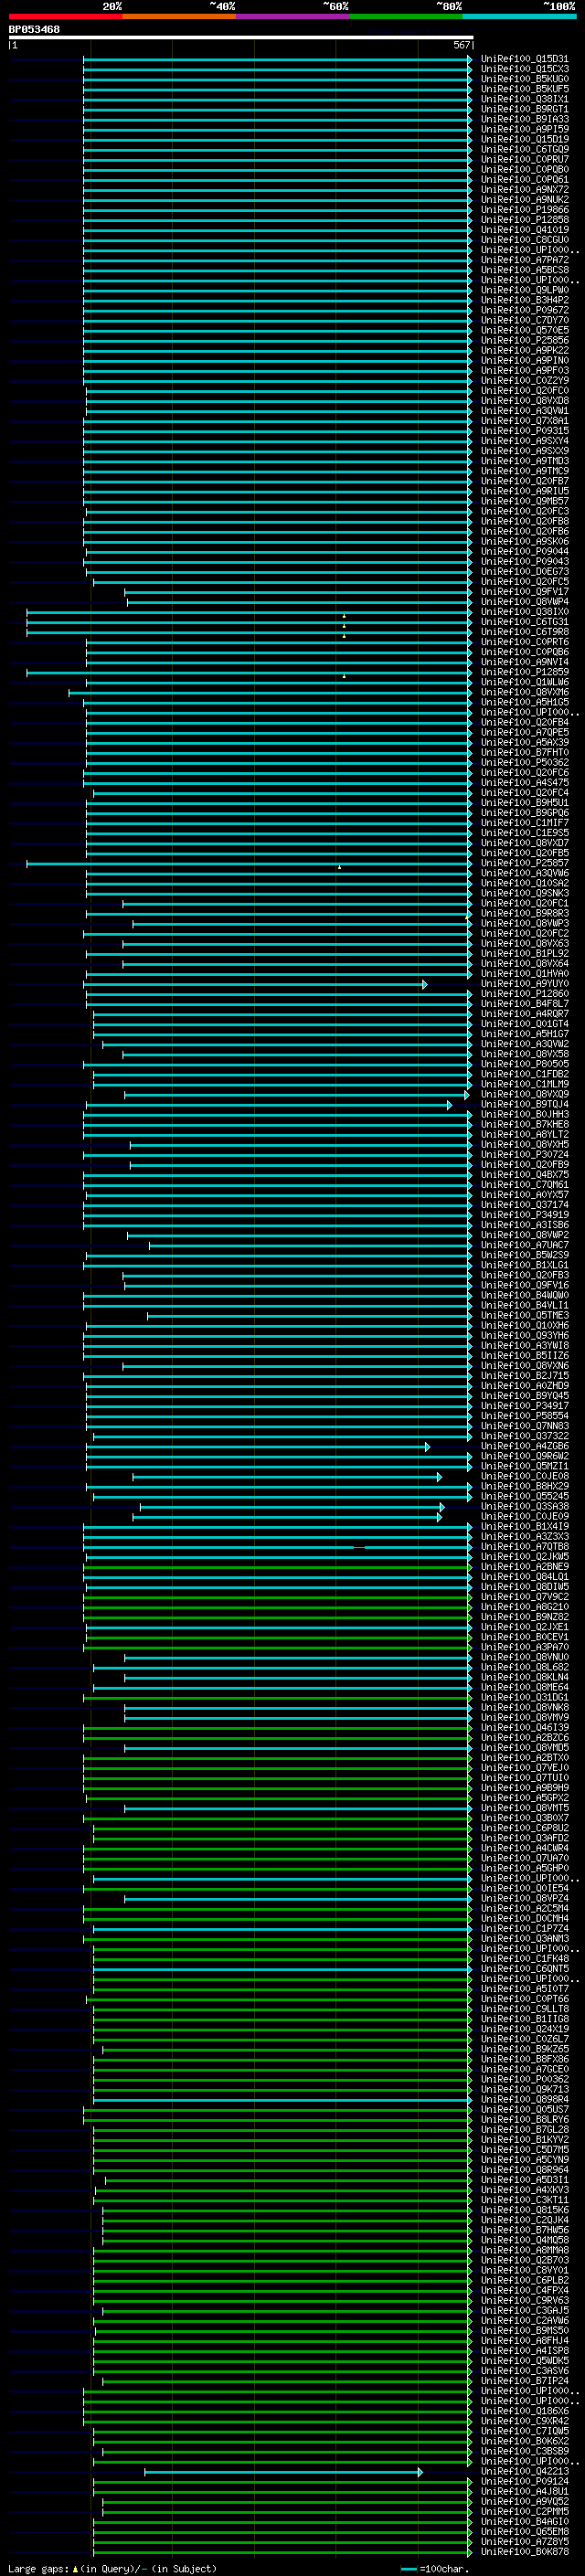
Task: Click the cyan ~100% identity legend segment
Action: (x=519, y=16)
